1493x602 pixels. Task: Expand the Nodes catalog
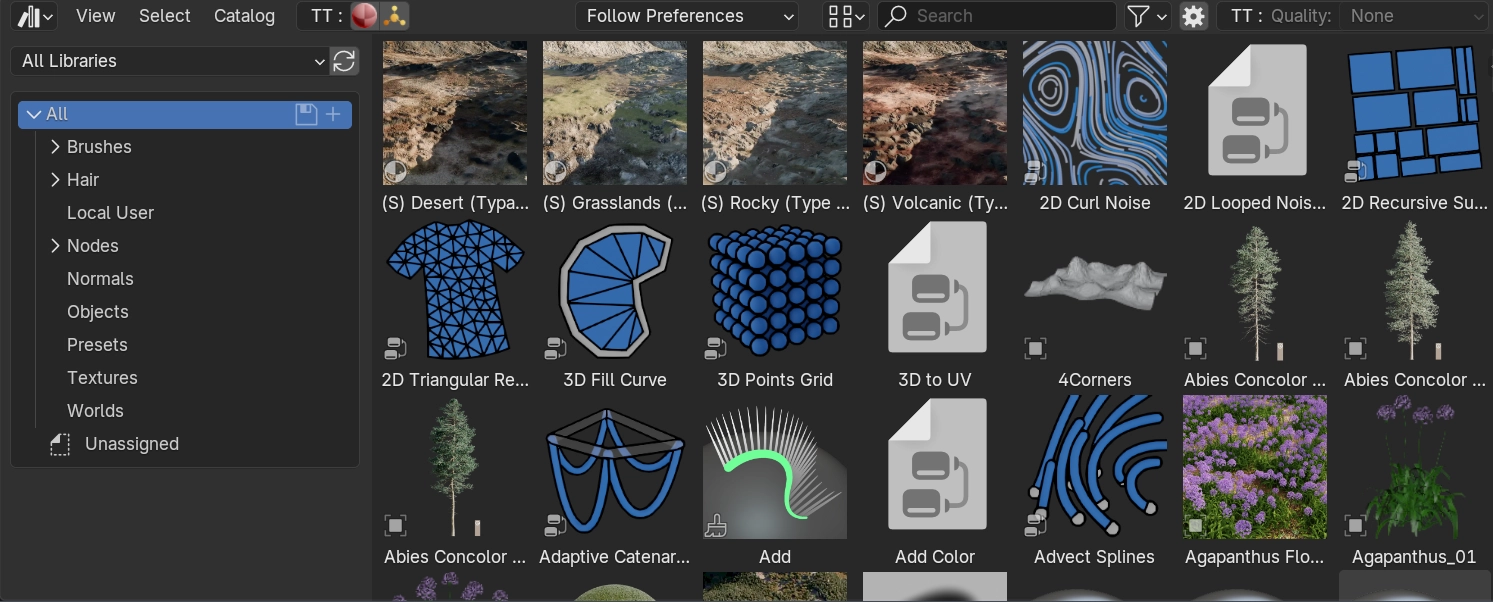click(x=55, y=246)
